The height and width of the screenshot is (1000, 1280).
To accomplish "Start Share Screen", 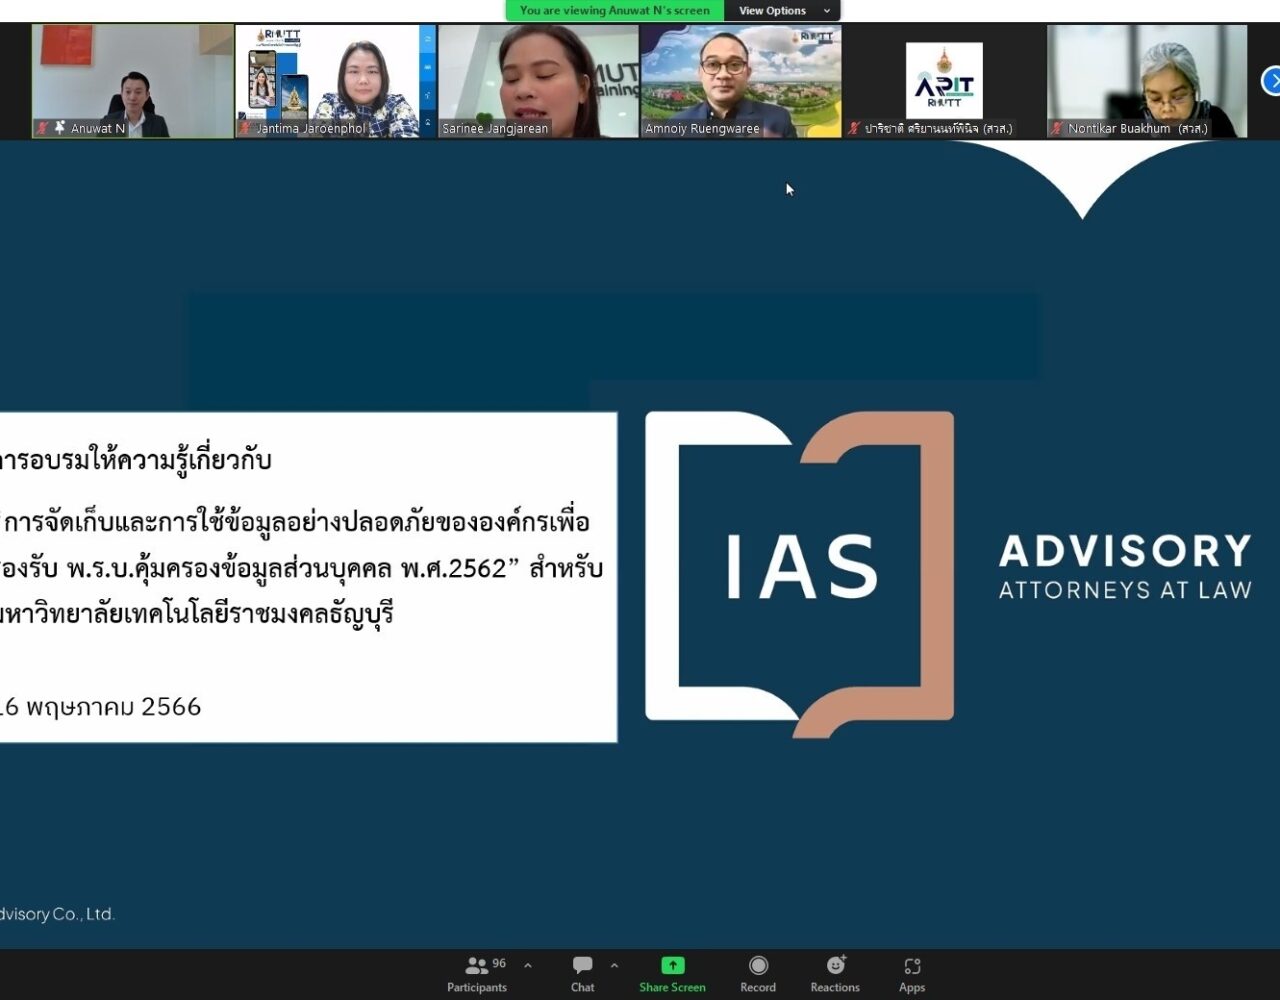I will click(x=672, y=975).
